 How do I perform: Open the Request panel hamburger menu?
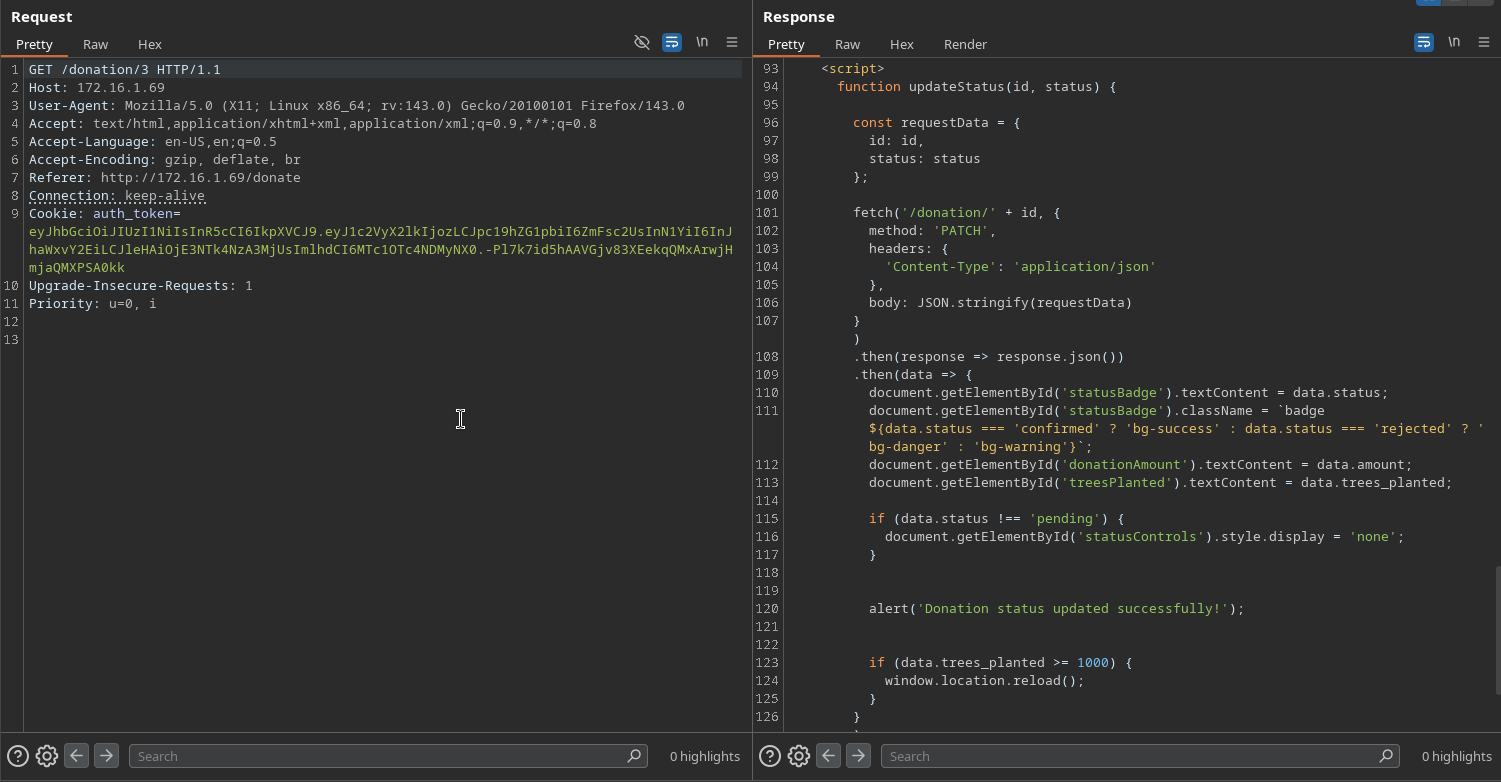pos(732,42)
